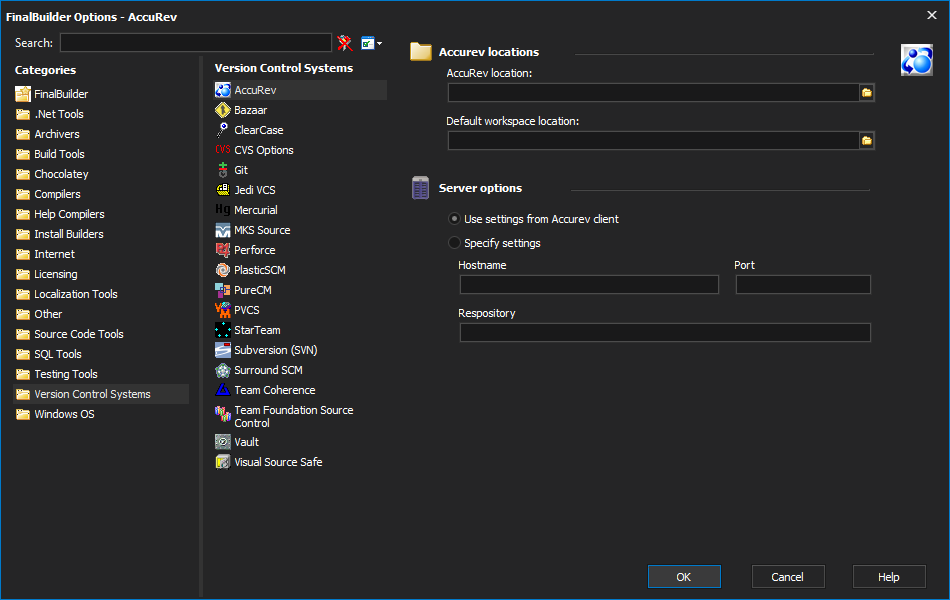Select the Mercurial Hg icon

pos(223,210)
